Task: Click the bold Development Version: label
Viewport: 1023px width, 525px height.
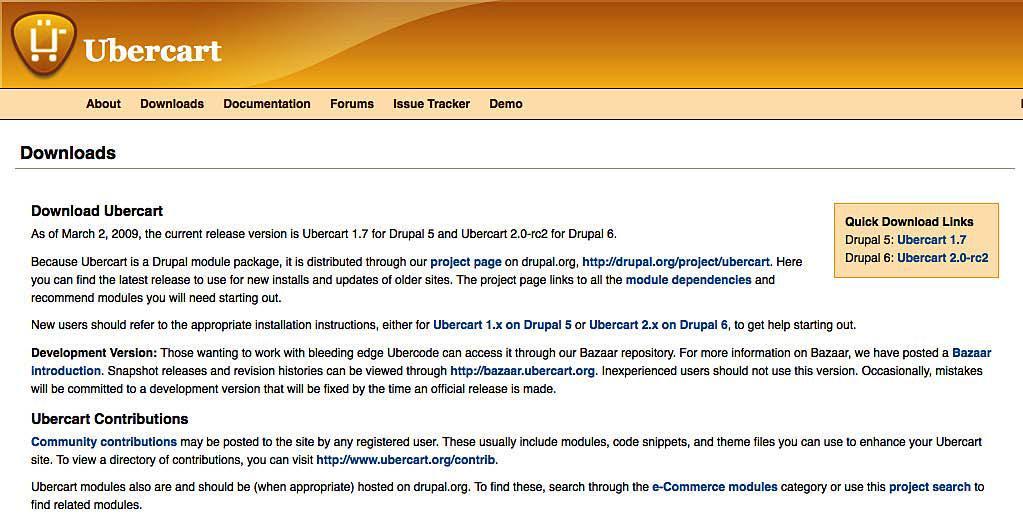Action: [94, 353]
